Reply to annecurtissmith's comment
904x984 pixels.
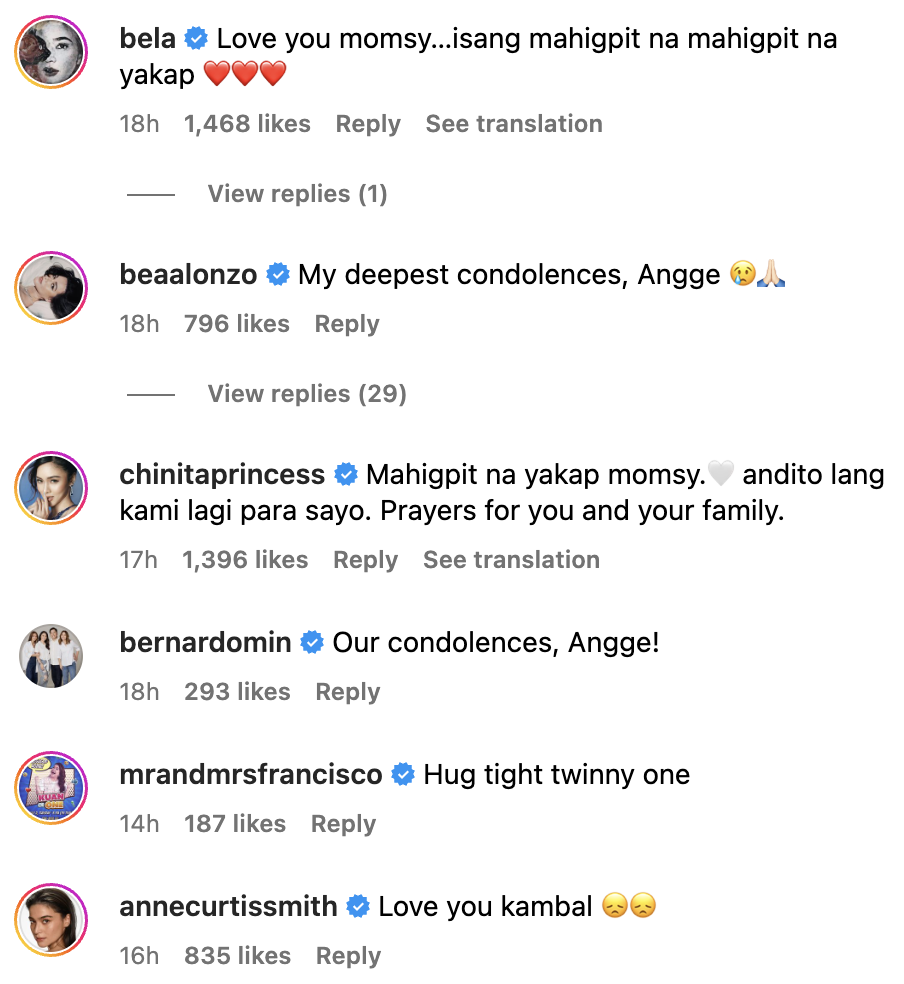[348, 956]
